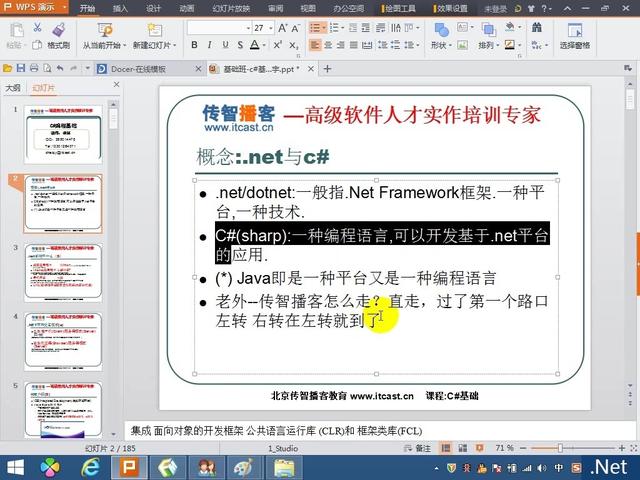
Task: Apply subscript with the X₂ icon
Action: click(293, 45)
